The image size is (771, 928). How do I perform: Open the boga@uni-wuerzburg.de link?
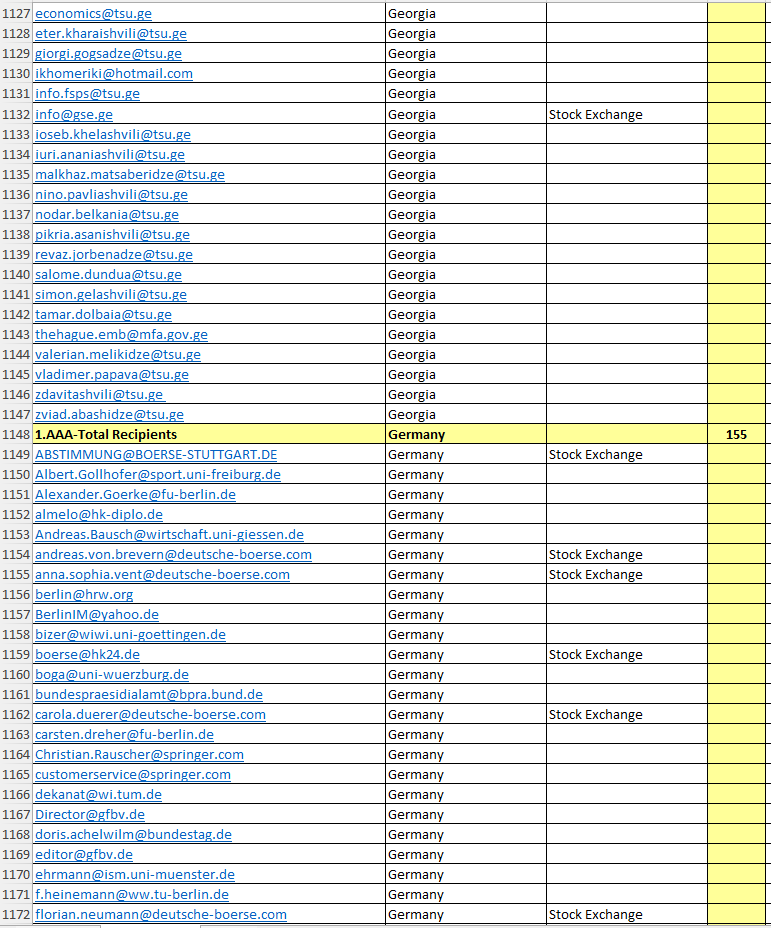112,675
